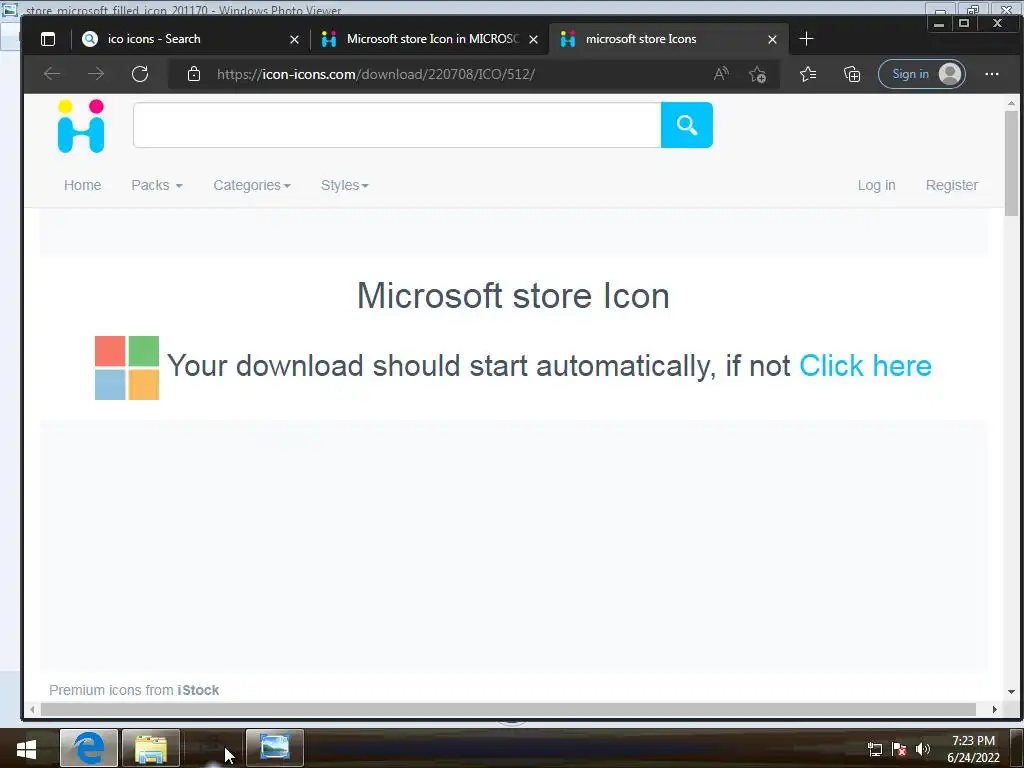Switch to 'Microsoft store Icon in MICROSO' tab

click(430, 39)
